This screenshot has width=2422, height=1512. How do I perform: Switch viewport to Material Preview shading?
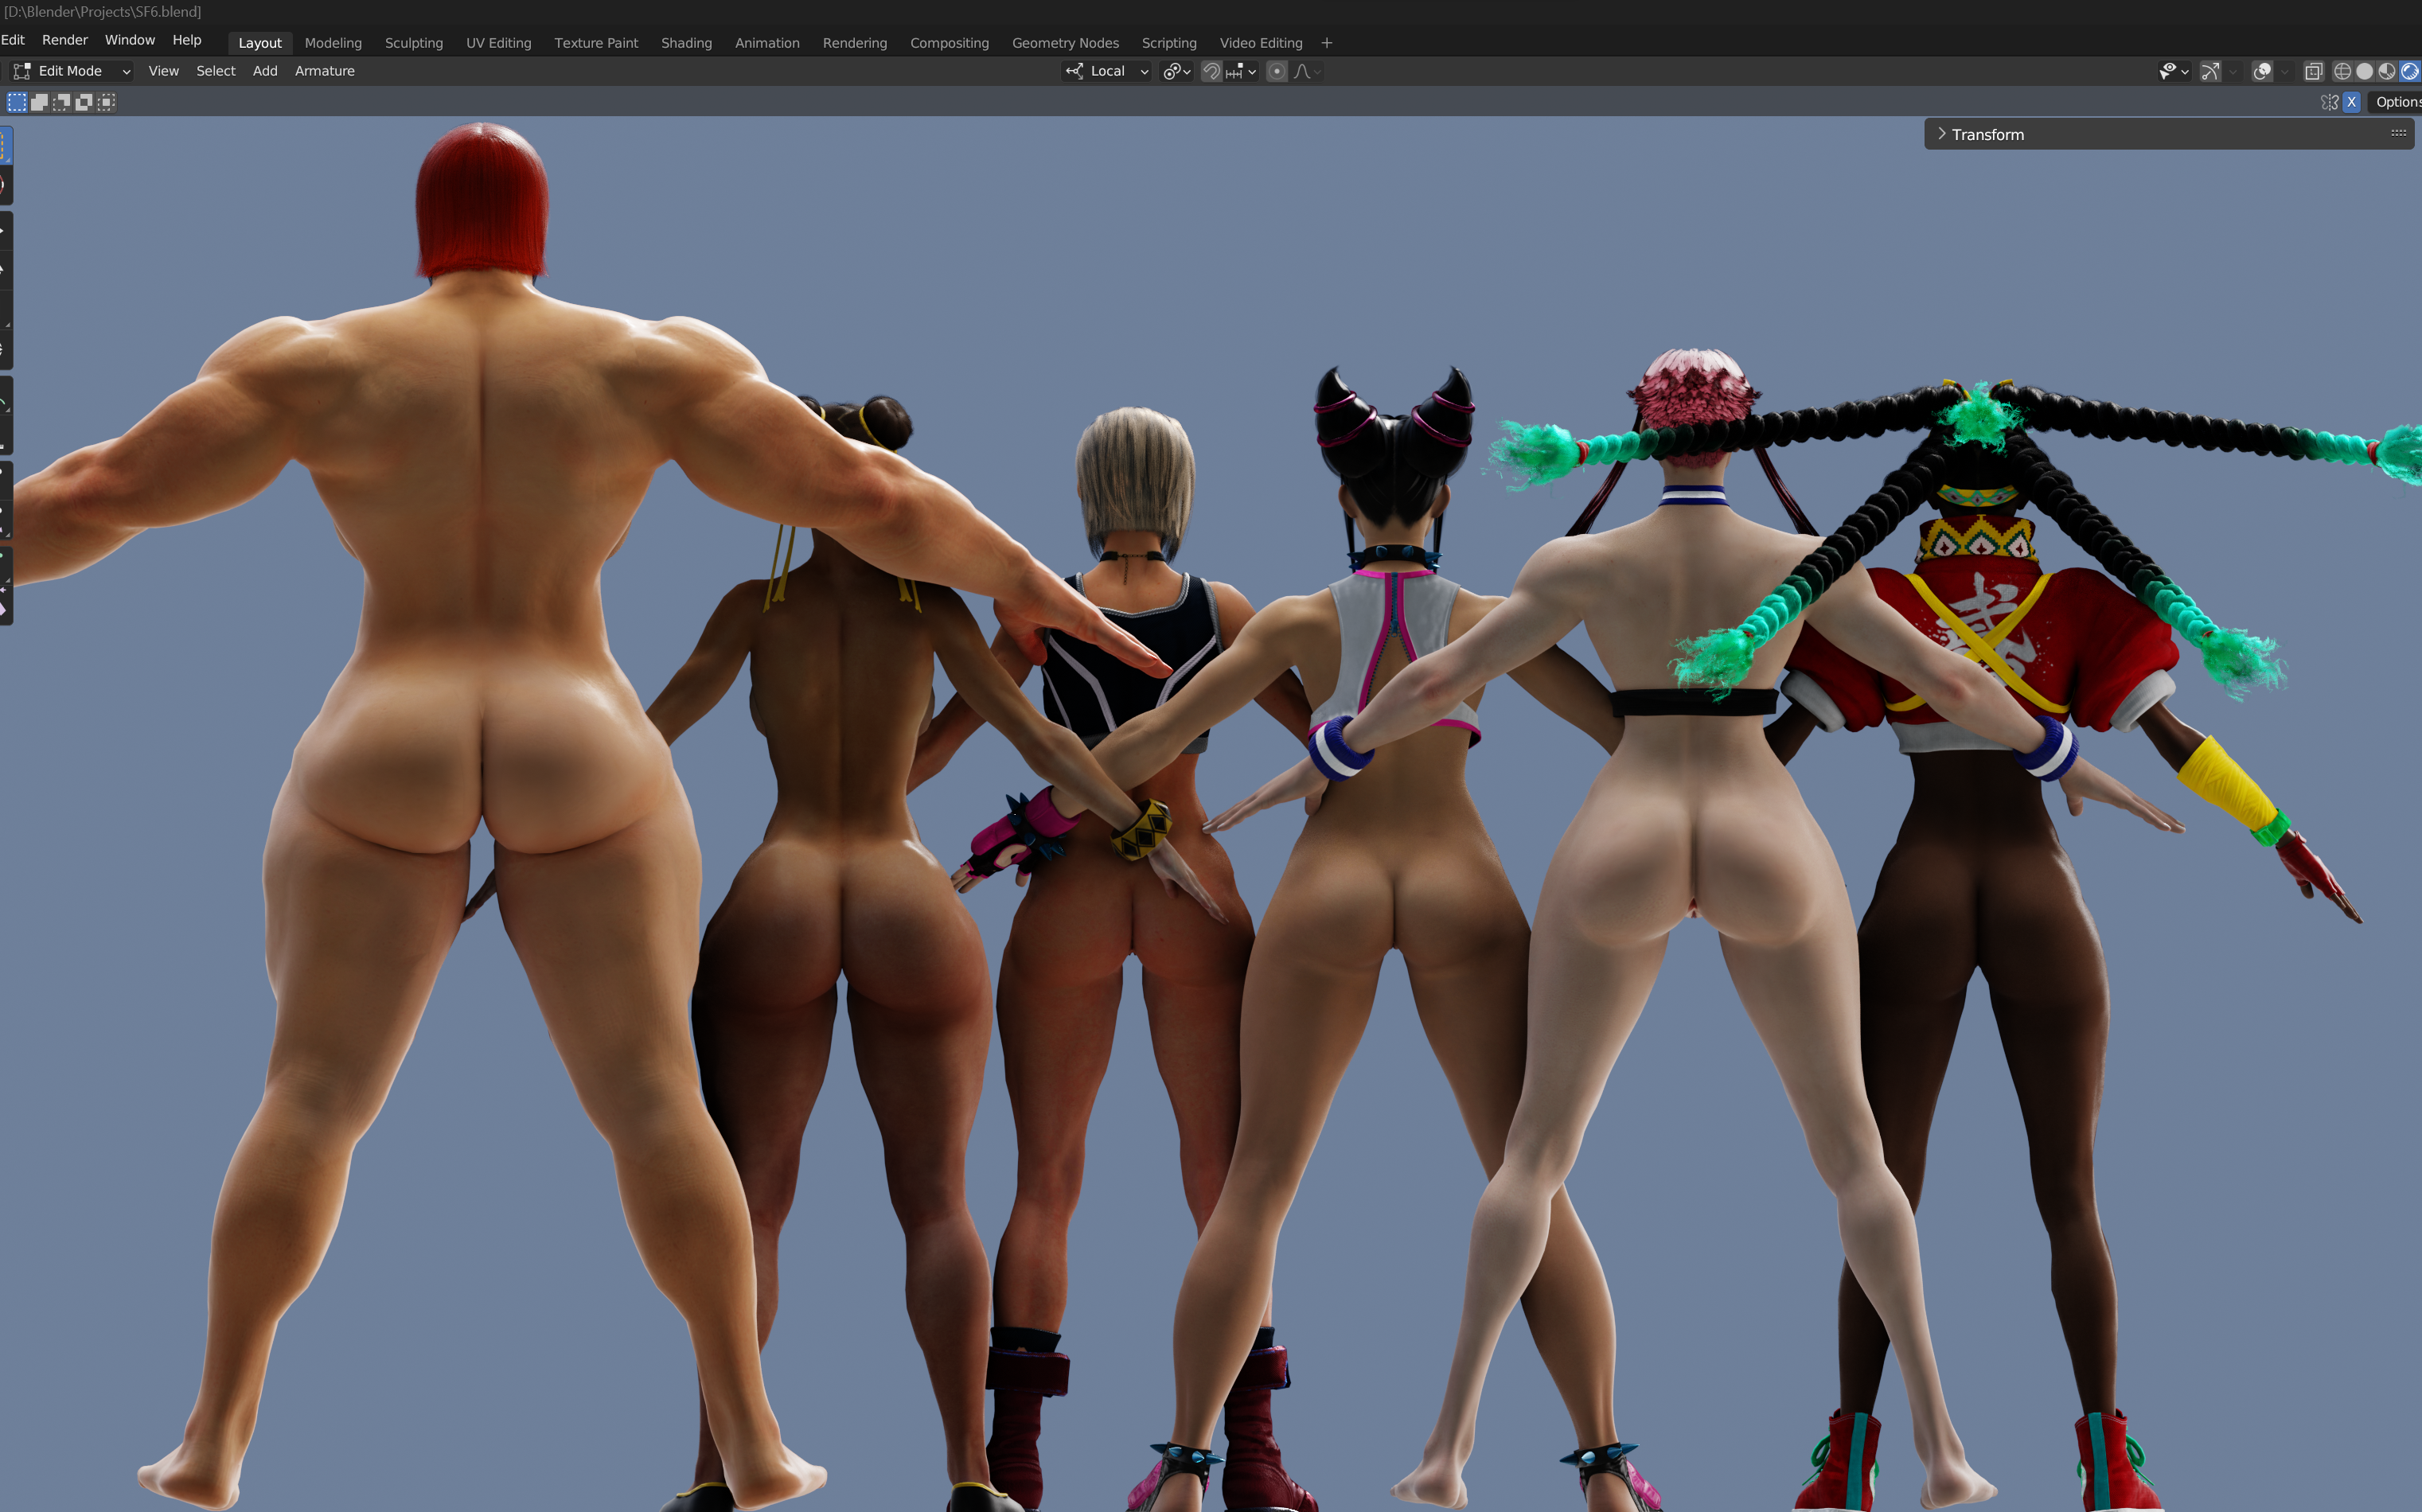(2387, 71)
